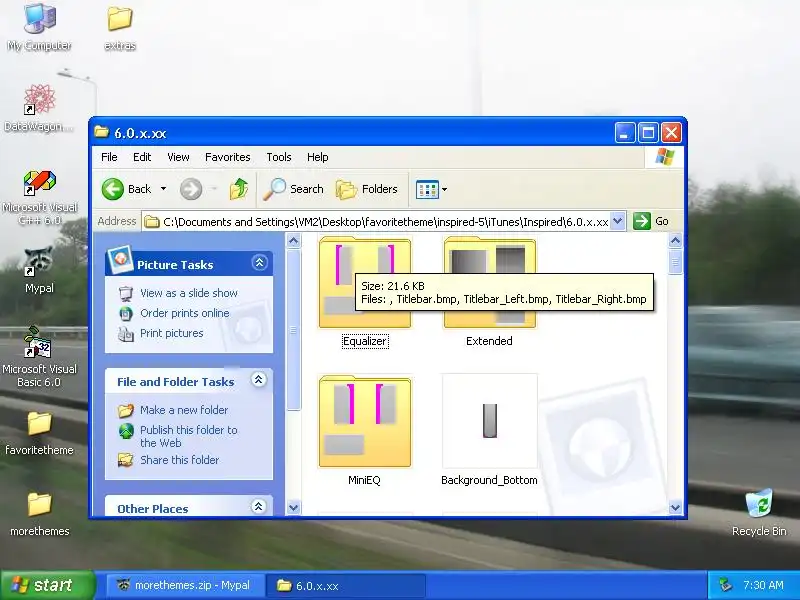The width and height of the screenshot is (800, 600).
Task: Launch Microsoft Visual C++ 6.0 shortcut
Action: click(x=39, y=197)
